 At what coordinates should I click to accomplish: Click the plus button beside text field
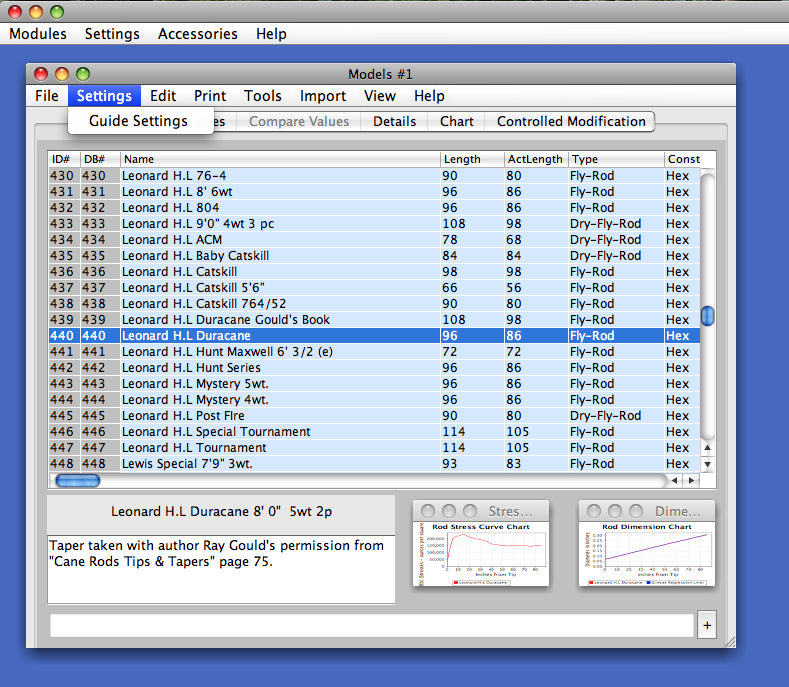point(707,625)
